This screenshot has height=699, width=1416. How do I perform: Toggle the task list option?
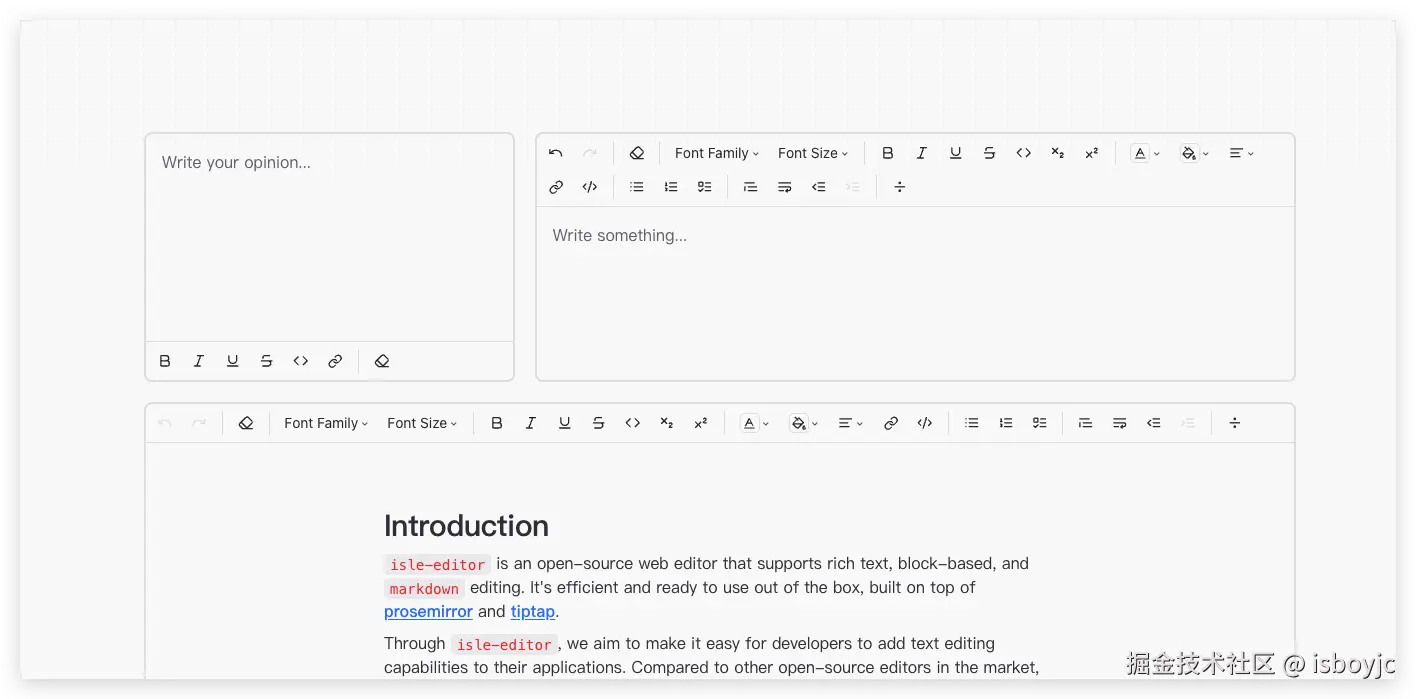704,187
